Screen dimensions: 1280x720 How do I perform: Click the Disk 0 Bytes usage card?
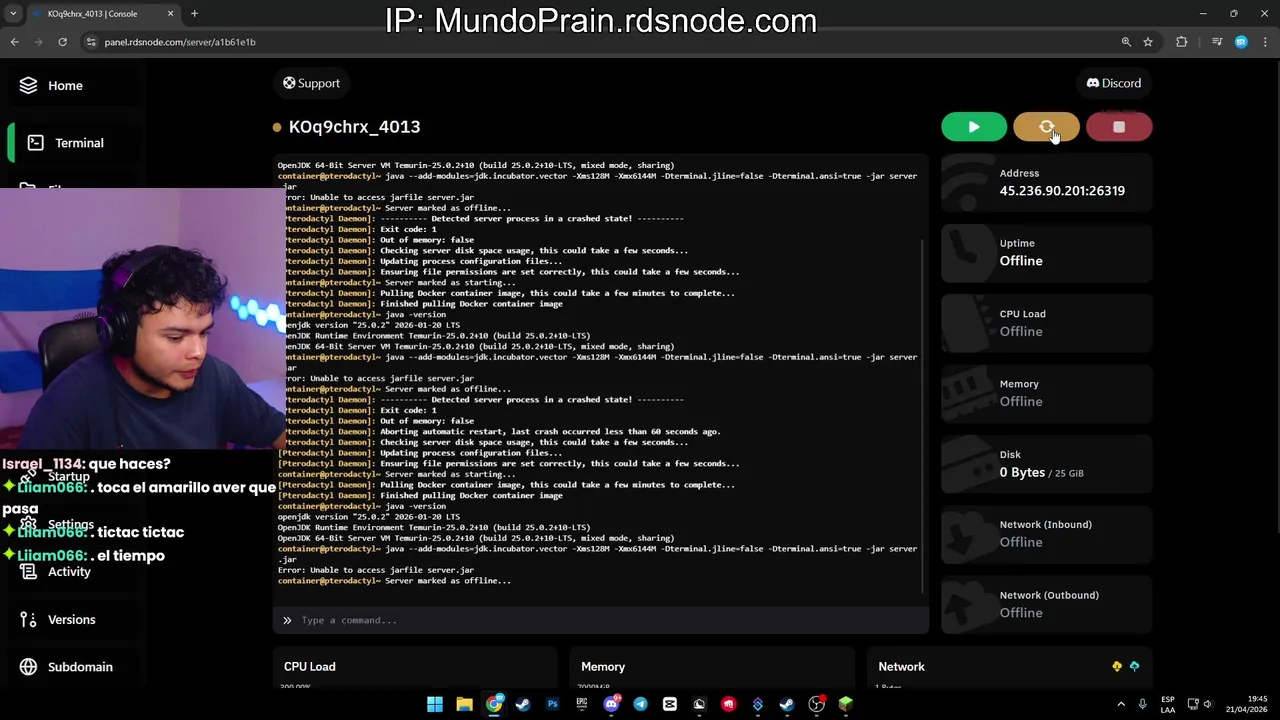(x=1047, y=464)
